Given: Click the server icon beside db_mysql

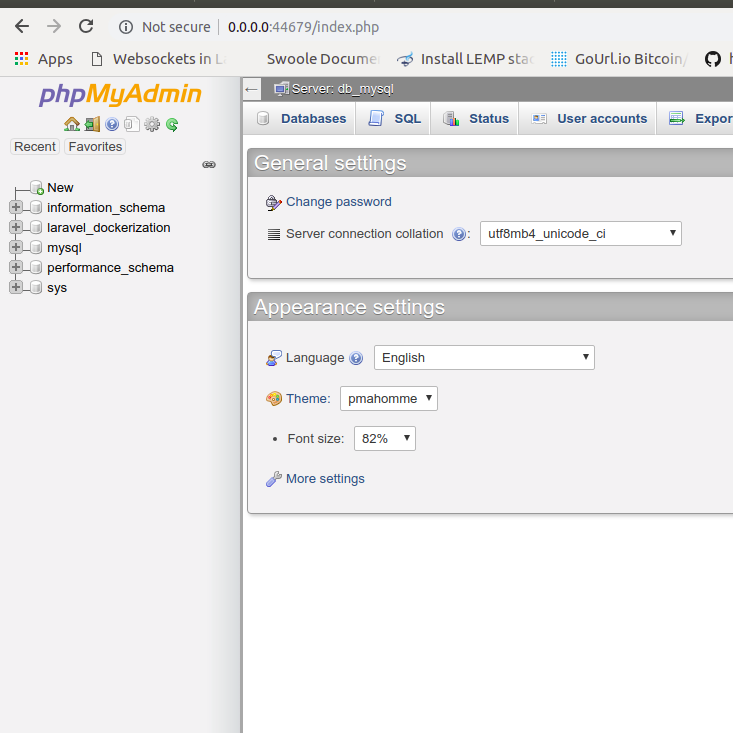Looking at the screenshot, I should [281, 89].
